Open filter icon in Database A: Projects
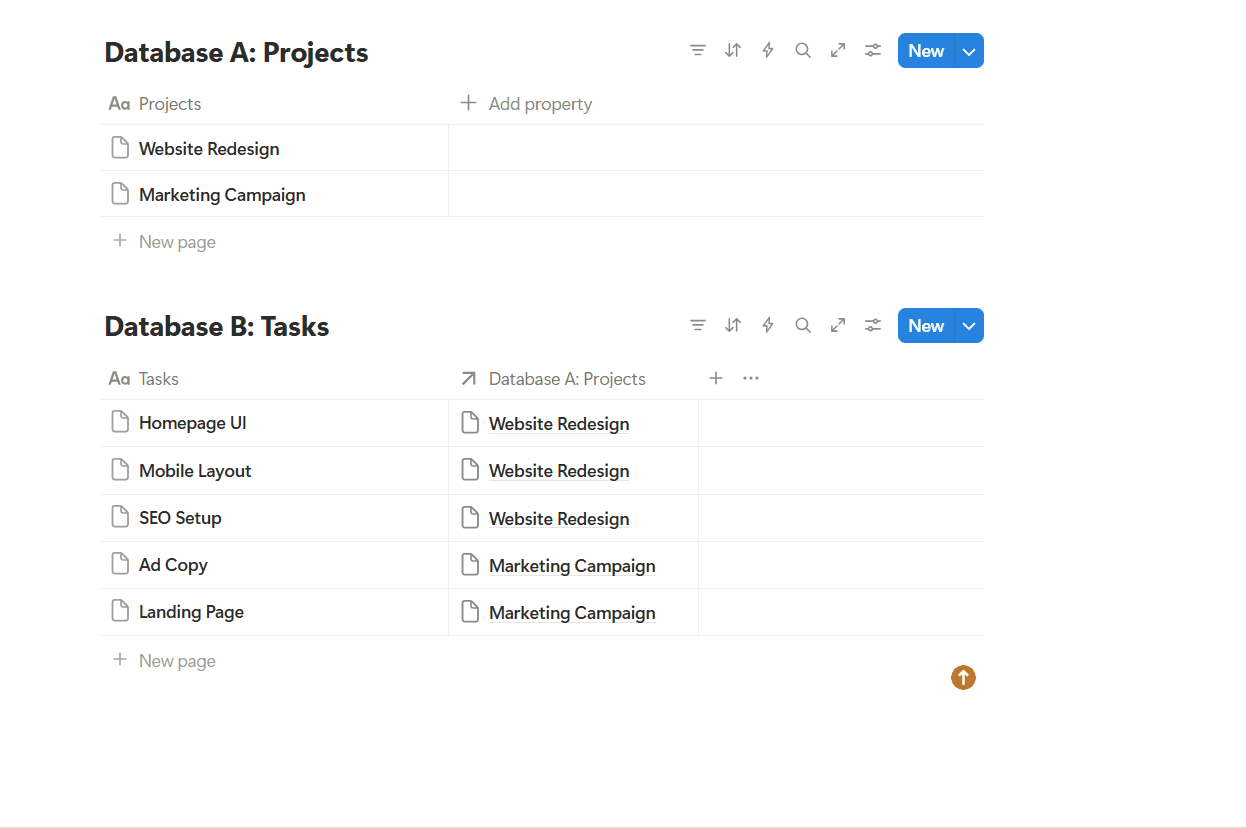The width and height of the screenshot is (1246, 828). click(x=698, y=51)
